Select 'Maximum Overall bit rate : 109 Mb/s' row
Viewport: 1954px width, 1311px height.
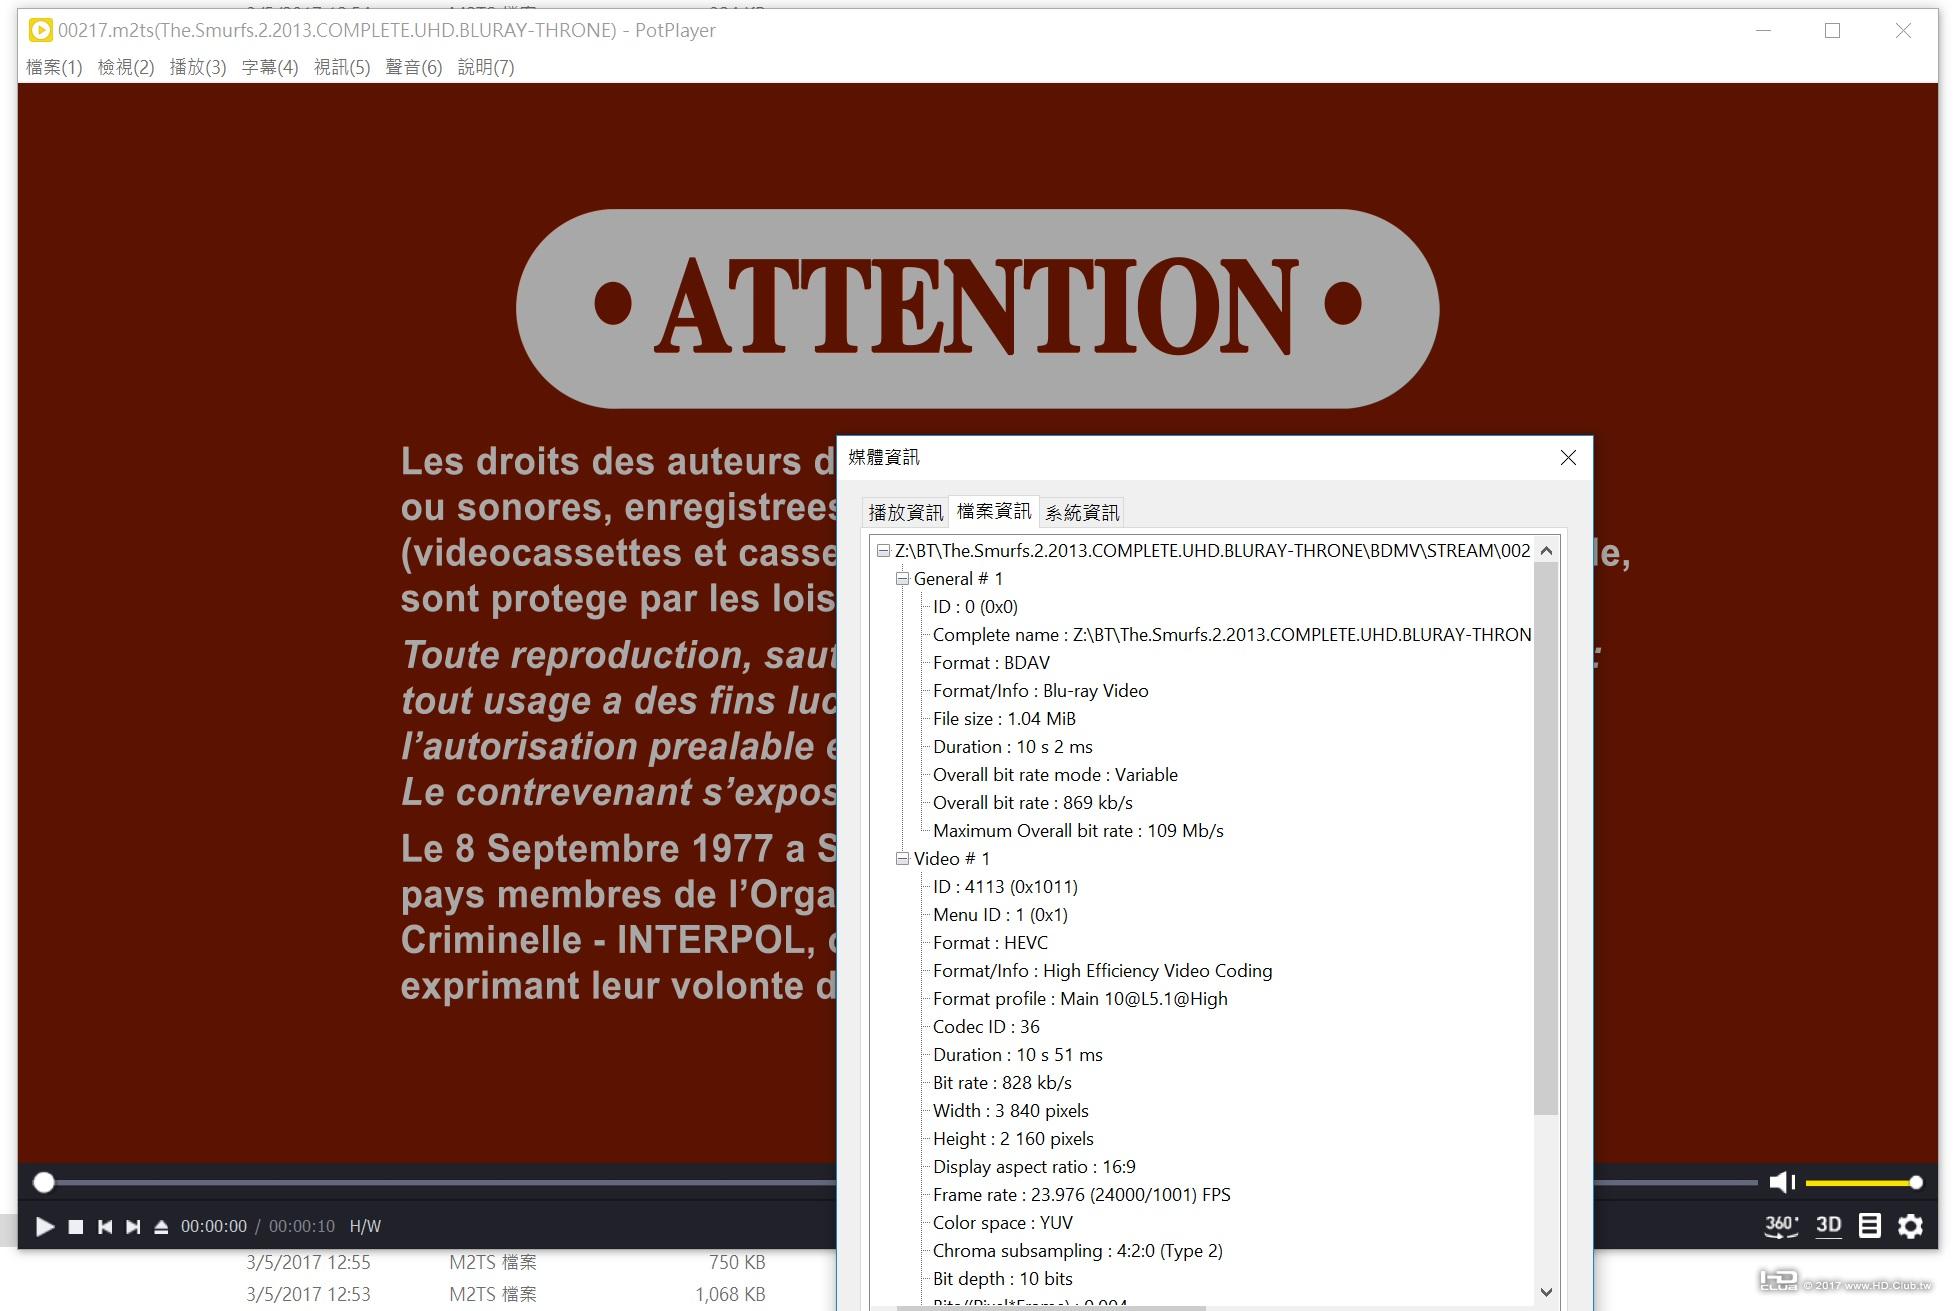click(1078, 830)
